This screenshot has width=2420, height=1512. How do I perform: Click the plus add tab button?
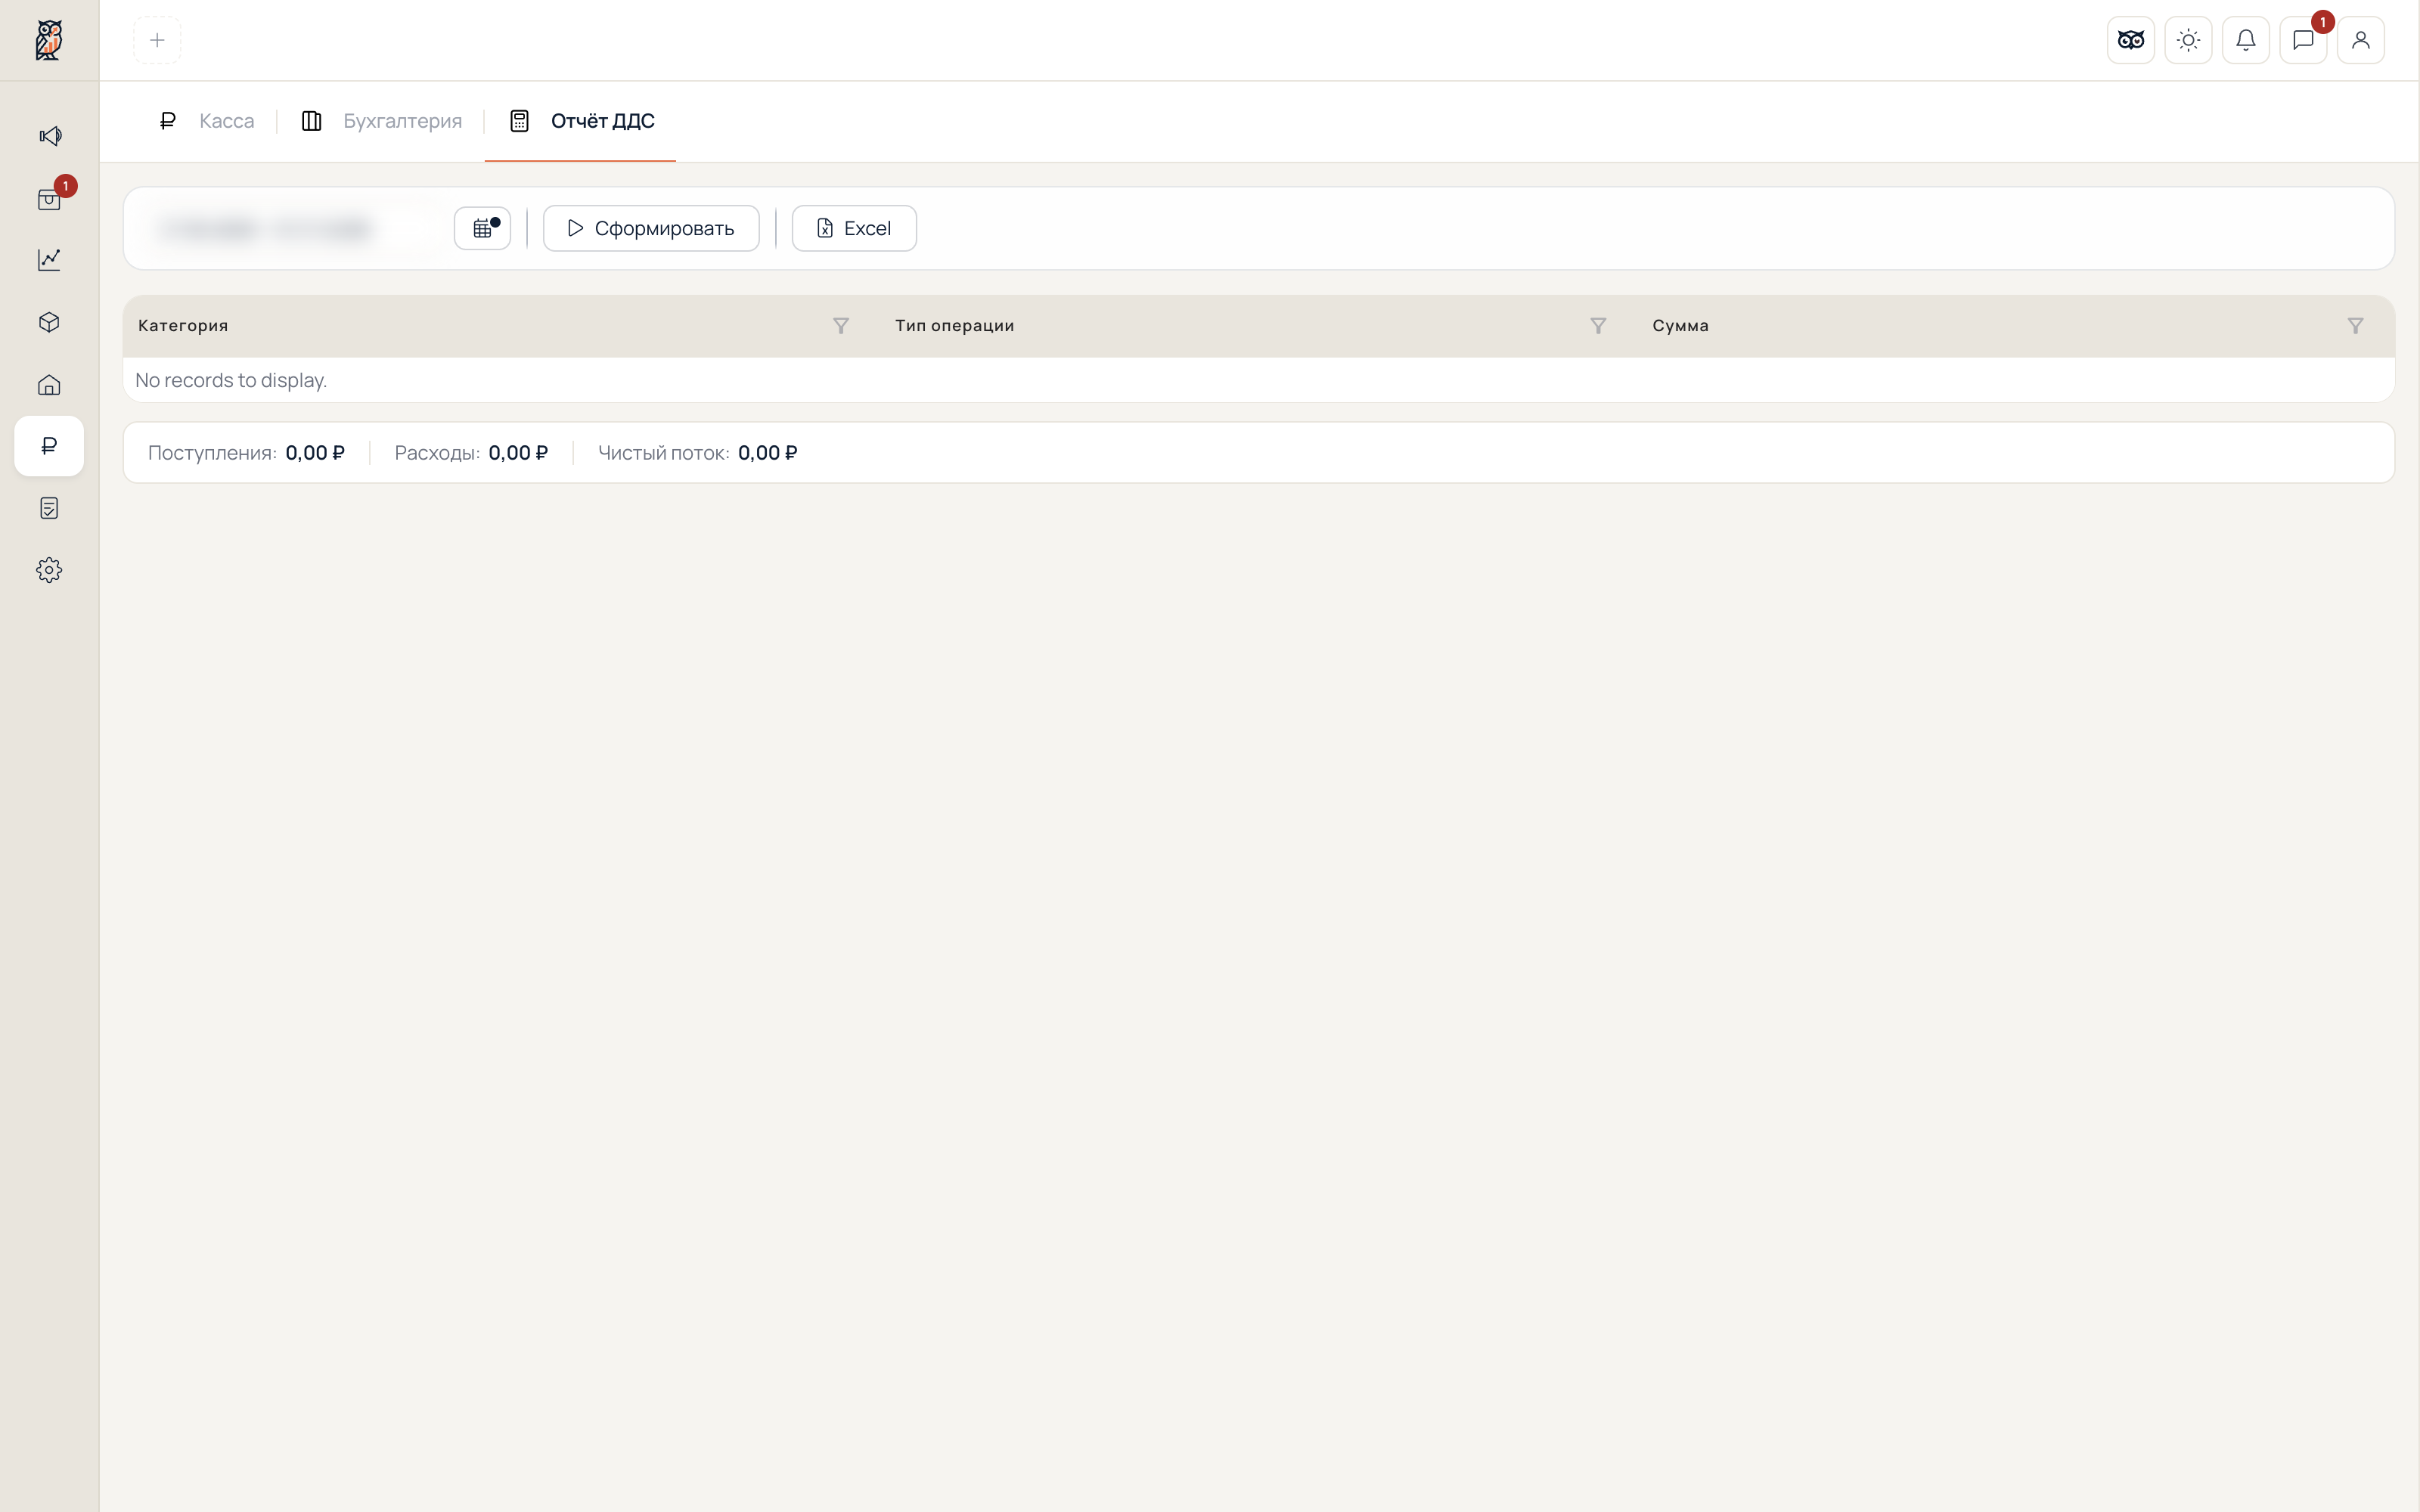coord(157,40)
